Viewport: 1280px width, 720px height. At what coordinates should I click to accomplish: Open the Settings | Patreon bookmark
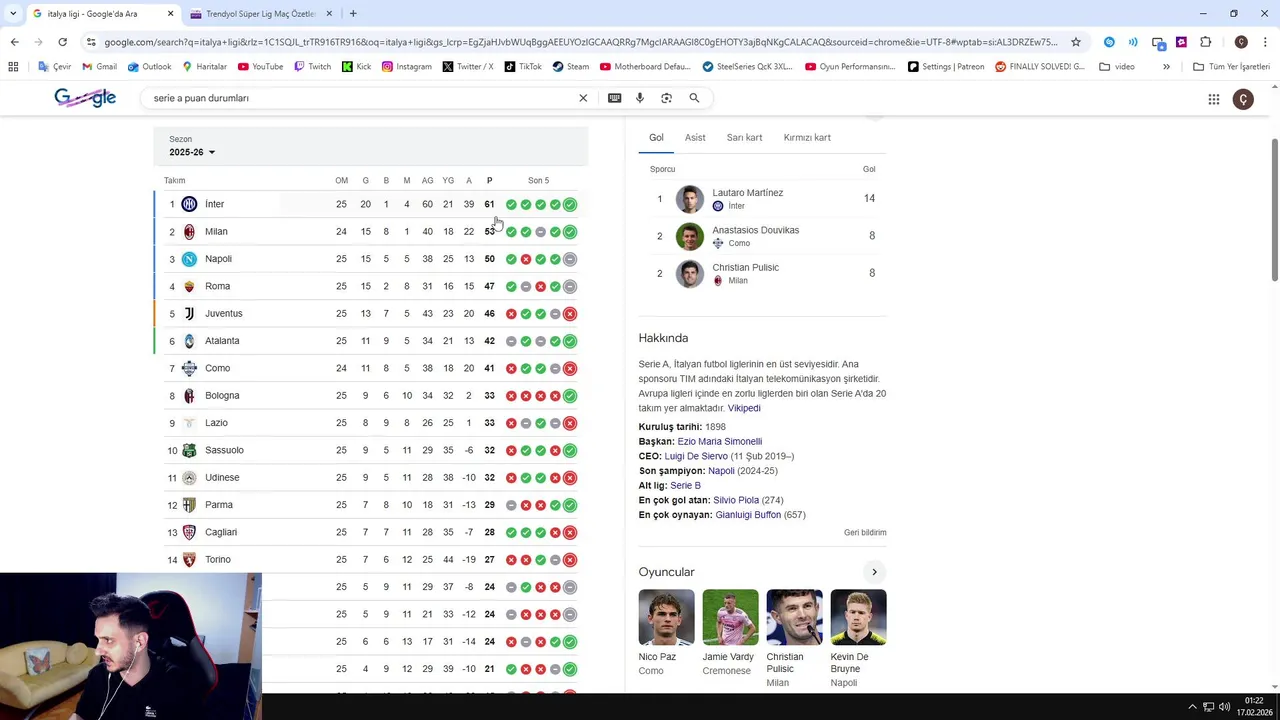(x=946, y=67)
